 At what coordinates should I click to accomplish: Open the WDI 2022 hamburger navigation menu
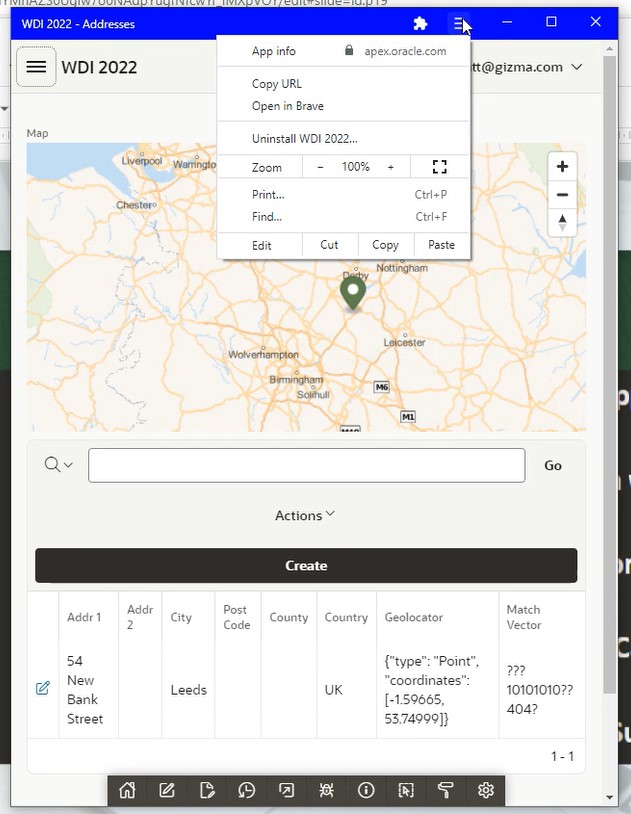click(x=36, y=66)
